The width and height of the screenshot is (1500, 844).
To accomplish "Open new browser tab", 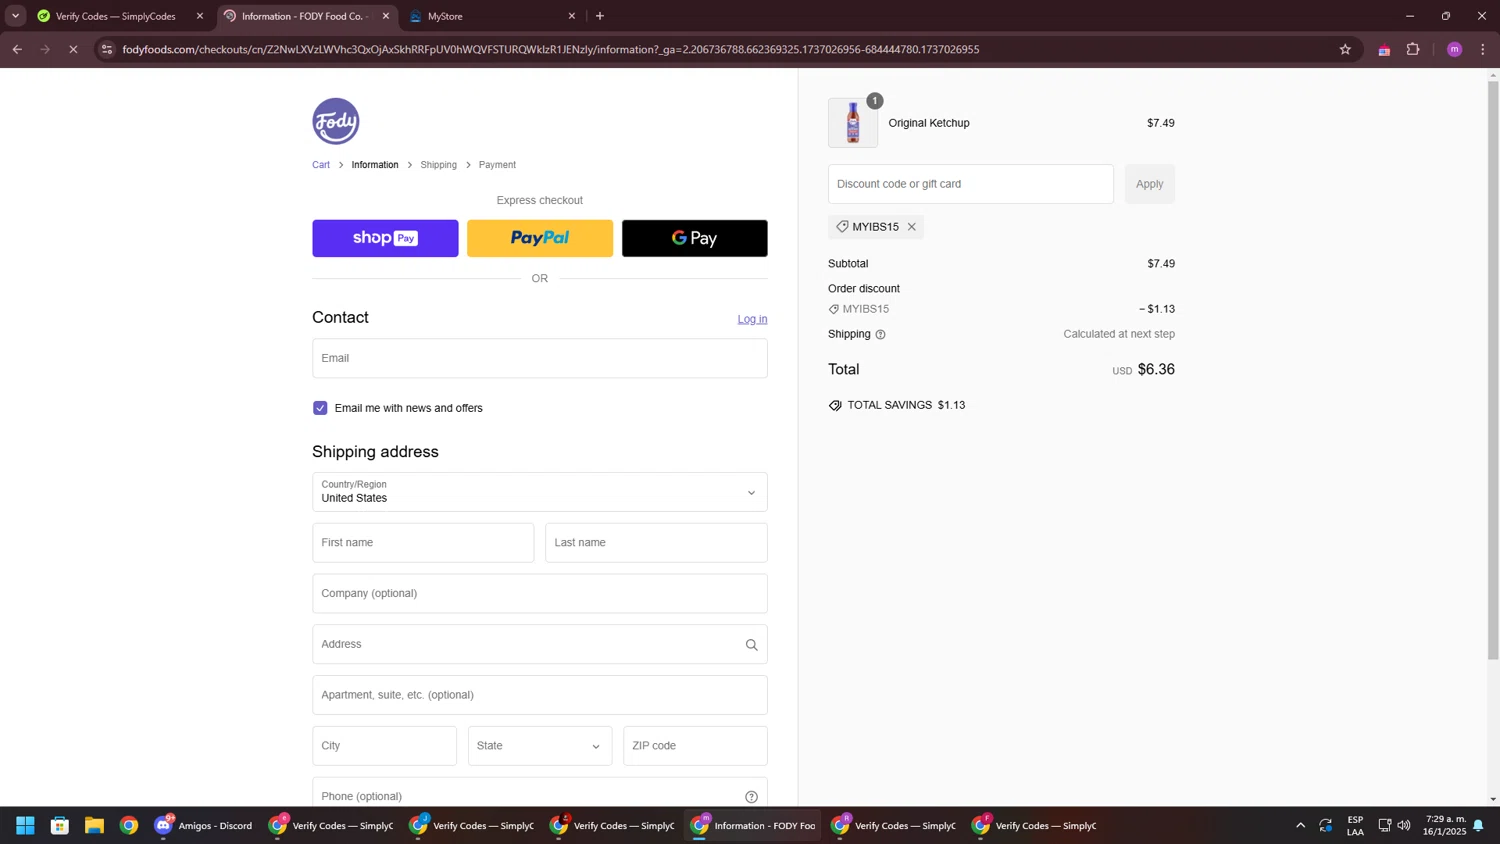I will coord(600,16).
